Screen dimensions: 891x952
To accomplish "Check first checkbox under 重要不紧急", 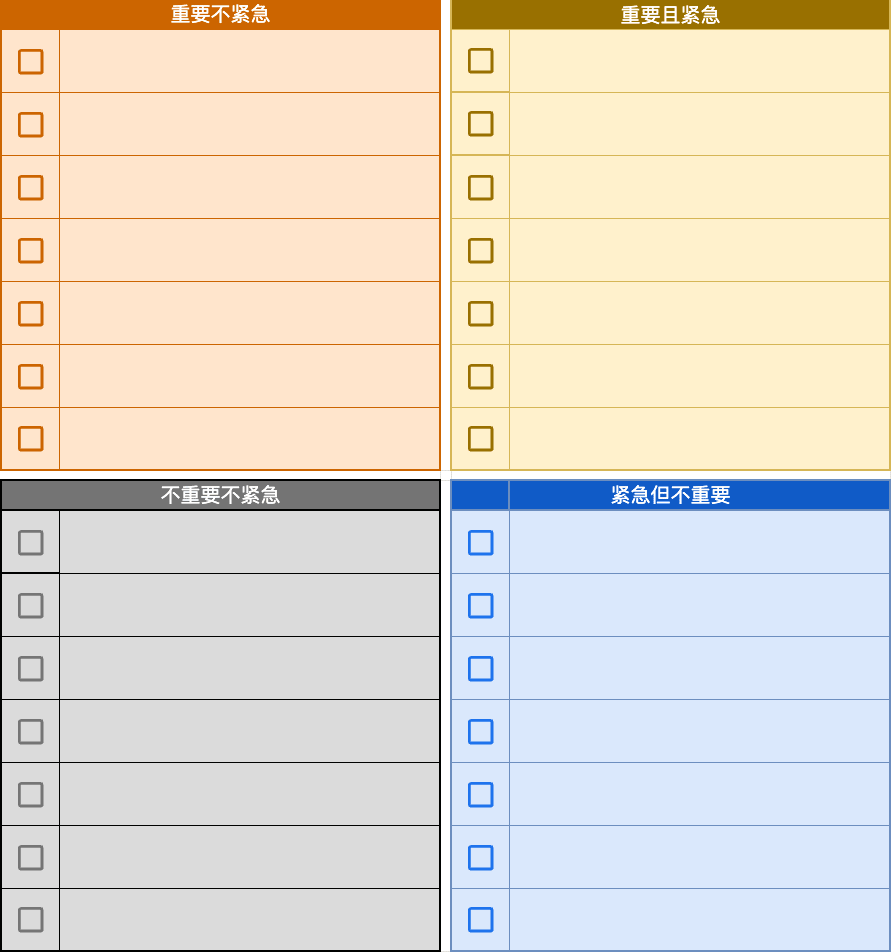I will coord(30,61).
